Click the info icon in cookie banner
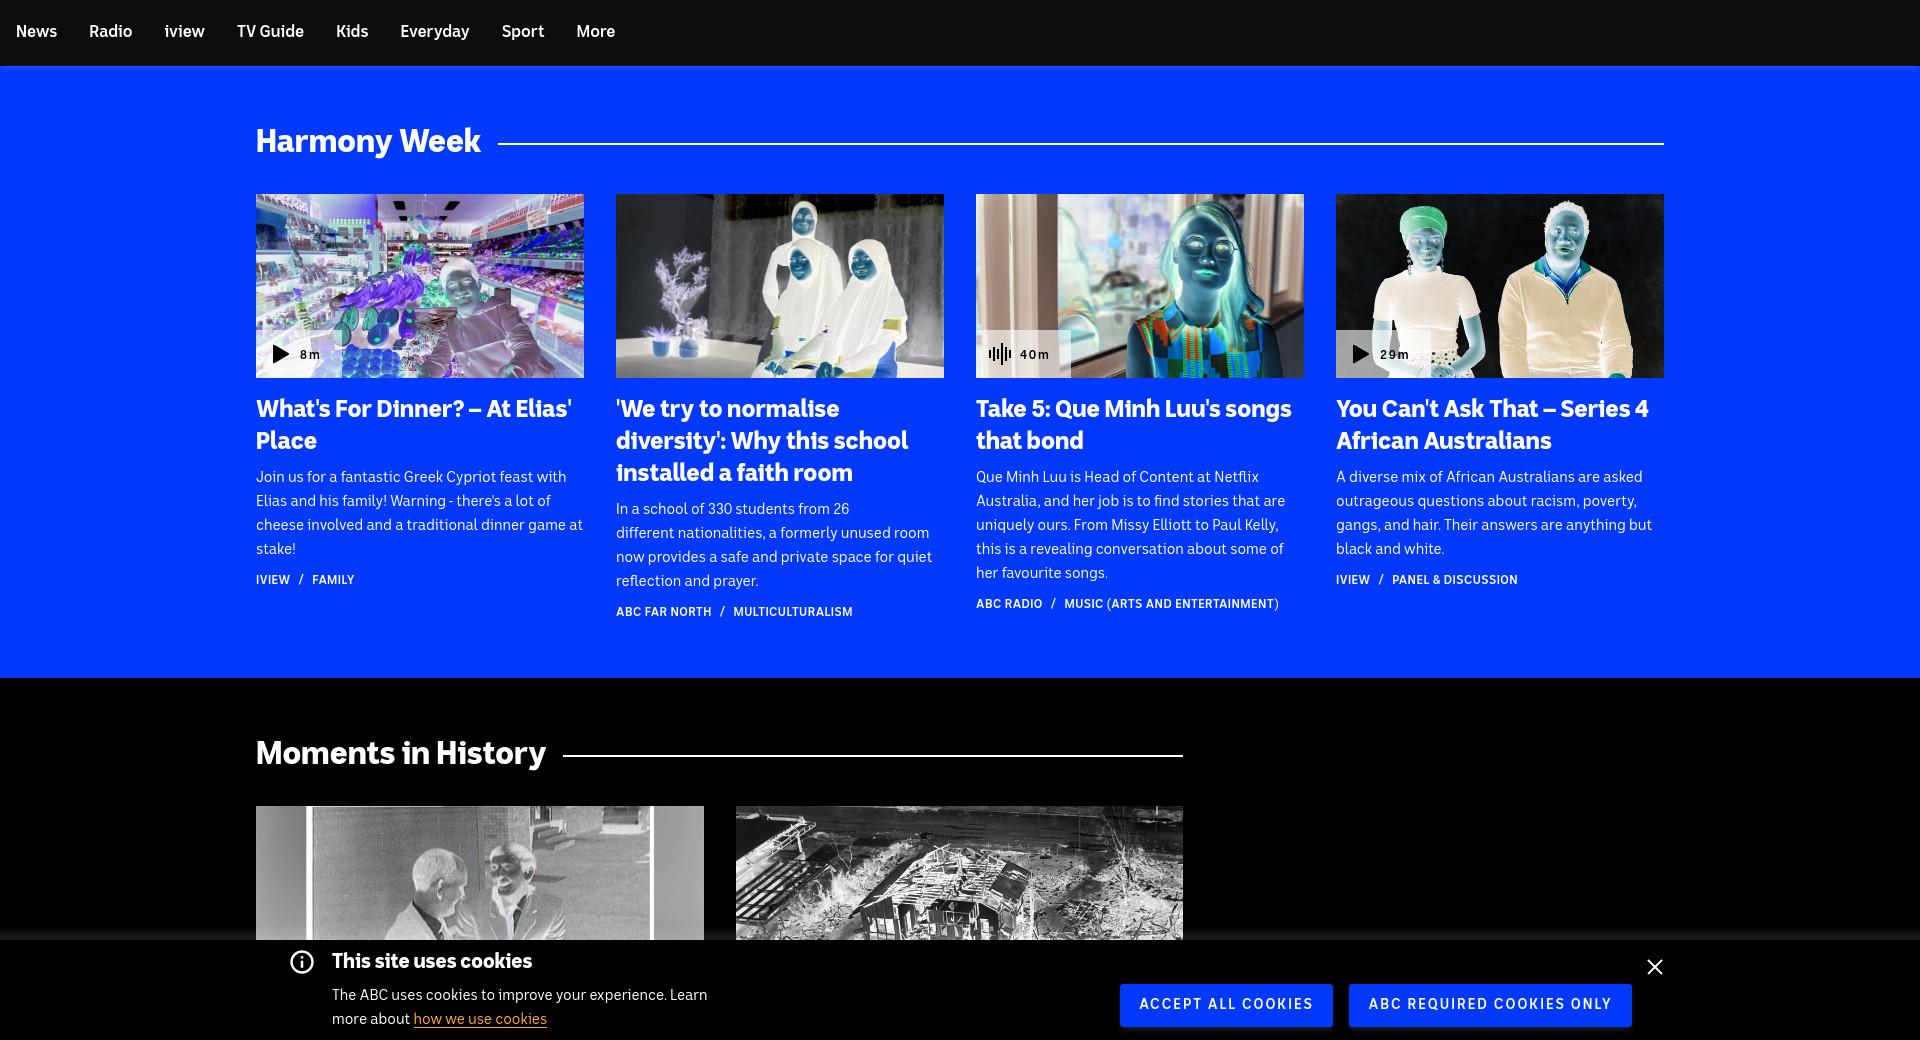The height and width of the screenshot is (1040, 1920). 302,962
